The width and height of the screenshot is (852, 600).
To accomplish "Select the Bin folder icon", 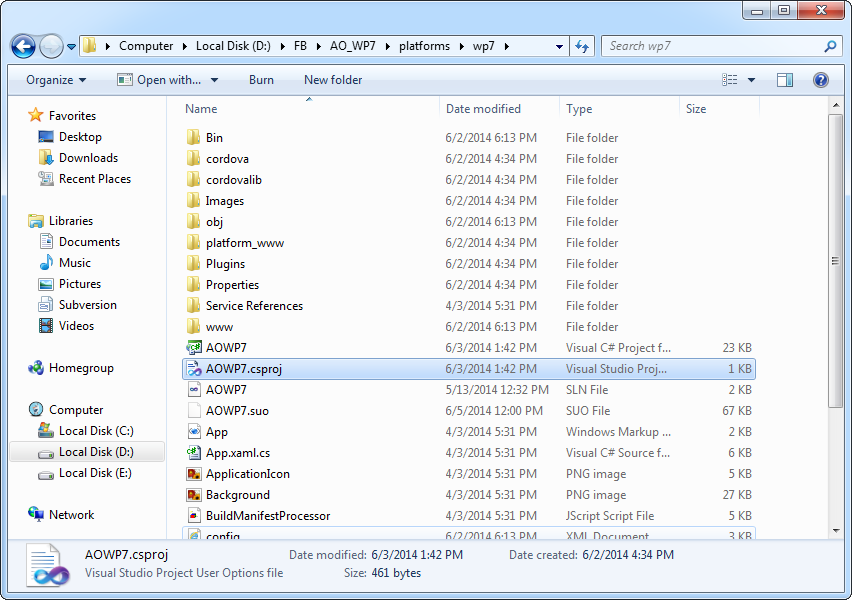I will click(193, 138).
